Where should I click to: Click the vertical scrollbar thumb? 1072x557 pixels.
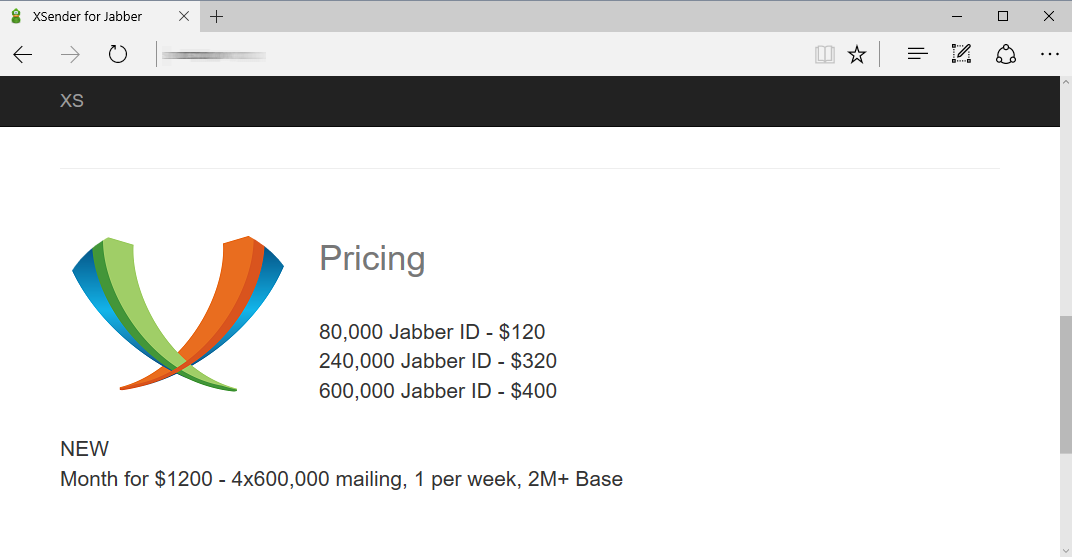1065,385
